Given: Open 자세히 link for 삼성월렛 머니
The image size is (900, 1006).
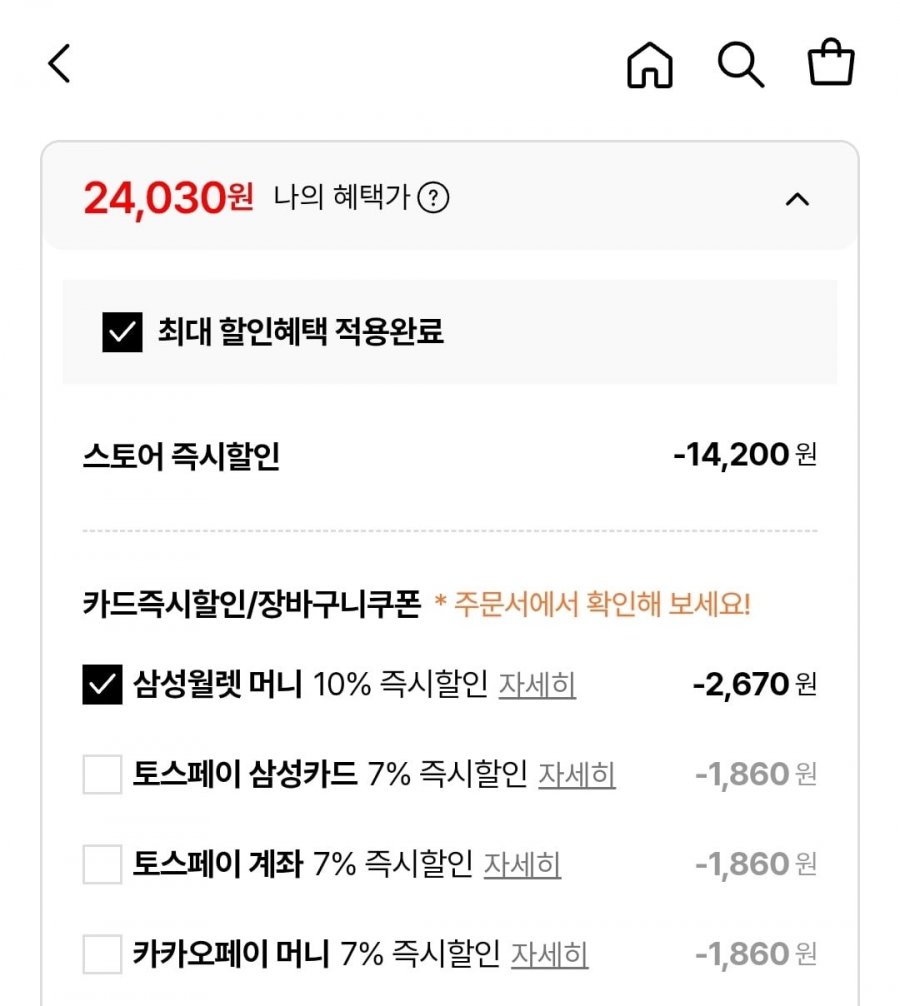Looking at the screenshot, I should tap(537, 685).
